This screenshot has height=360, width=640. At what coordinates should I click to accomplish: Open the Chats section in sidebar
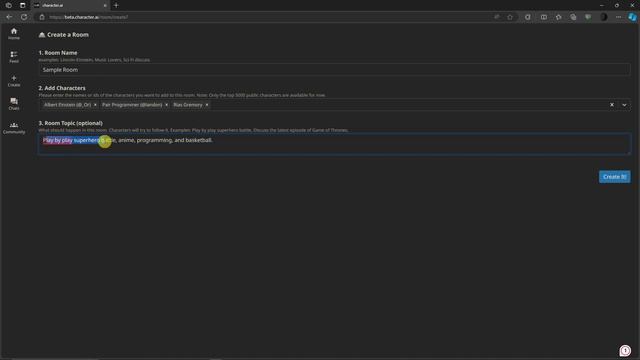pyautogui.click(x=14, y=104)
